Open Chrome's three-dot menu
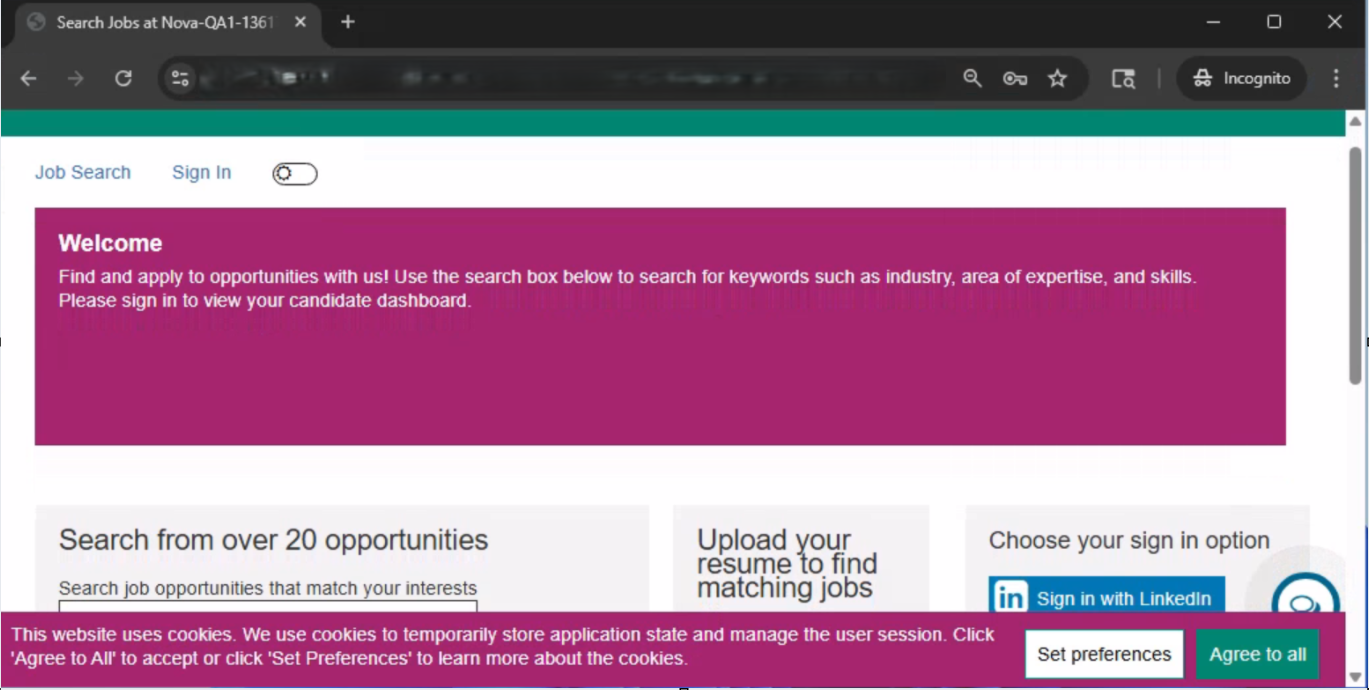This screenshot has height=690, width=1369. [x=1336, y=78]
